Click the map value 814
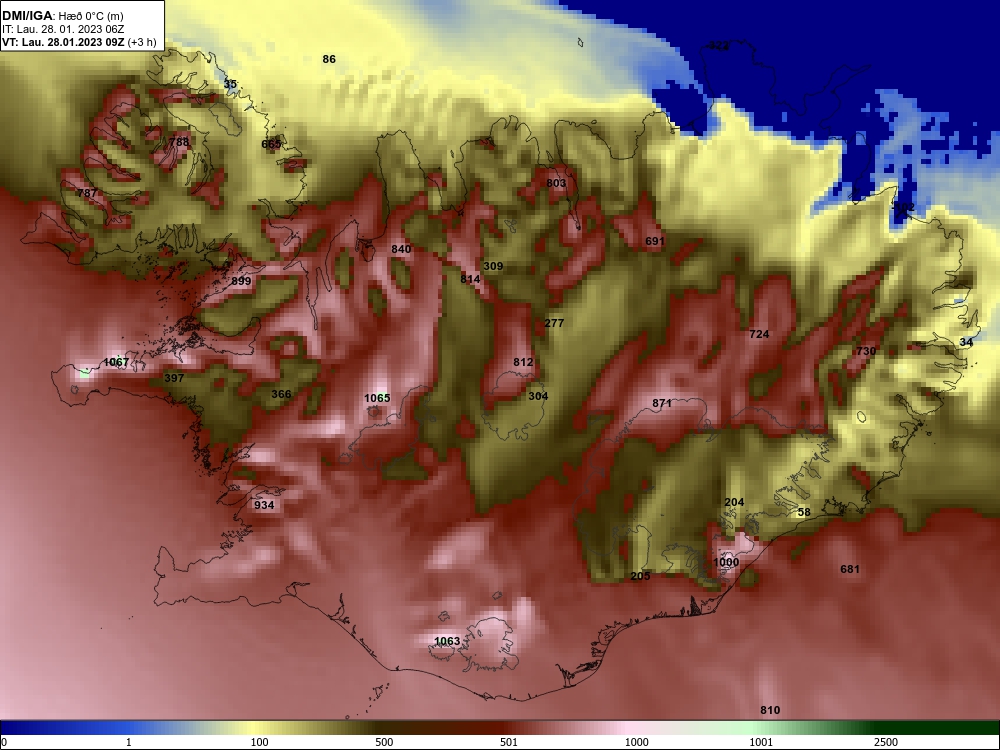Image resolution: width=1000 pixels, height=750 pixels. (470, 279)
